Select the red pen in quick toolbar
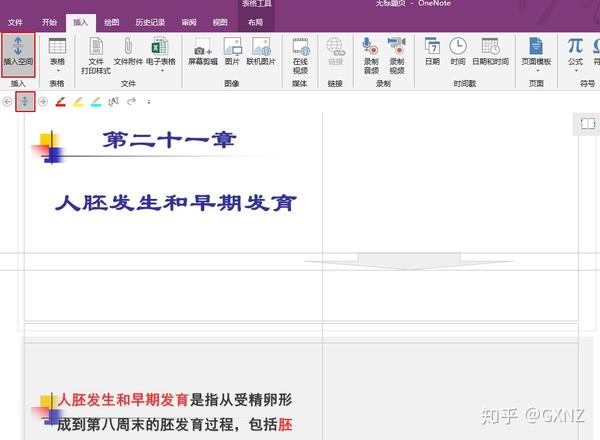This screenshot has width=600, height=440. pos(60,102)
